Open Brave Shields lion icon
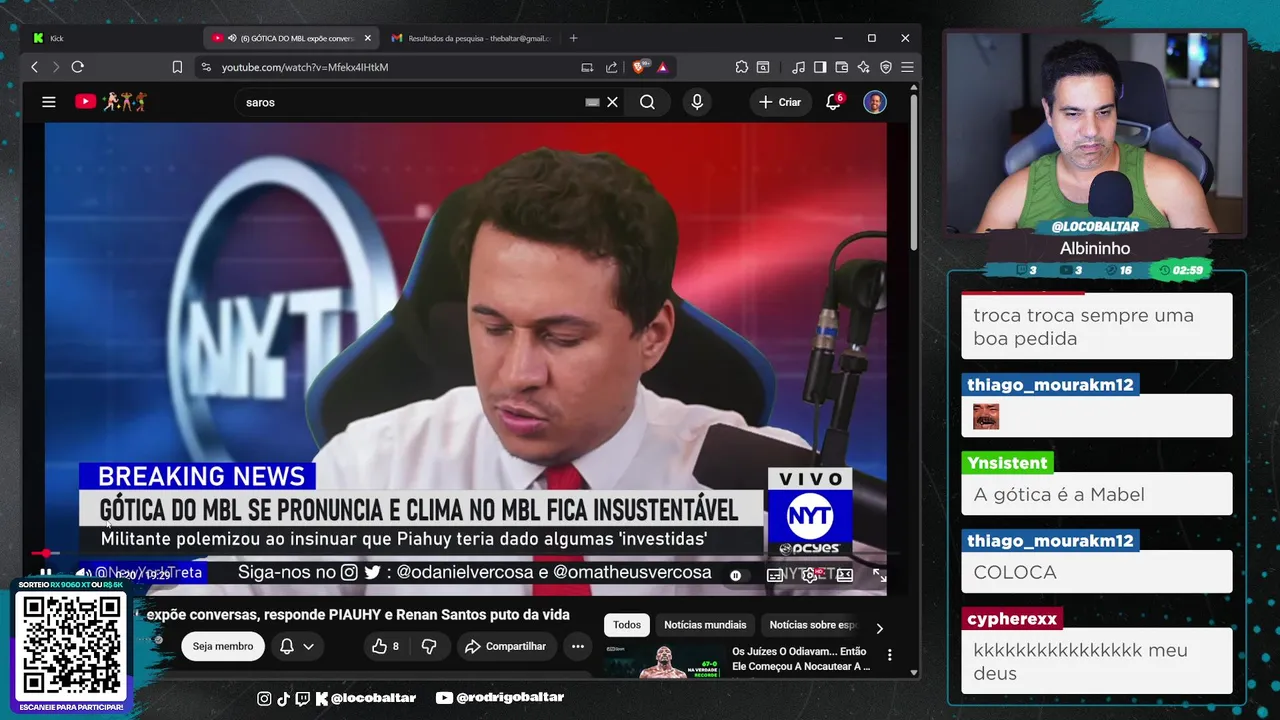 639,67
